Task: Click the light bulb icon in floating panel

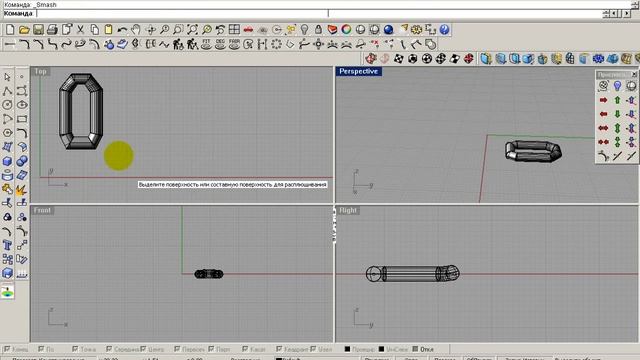Action: pyautogui.click(x=617, y=86)
